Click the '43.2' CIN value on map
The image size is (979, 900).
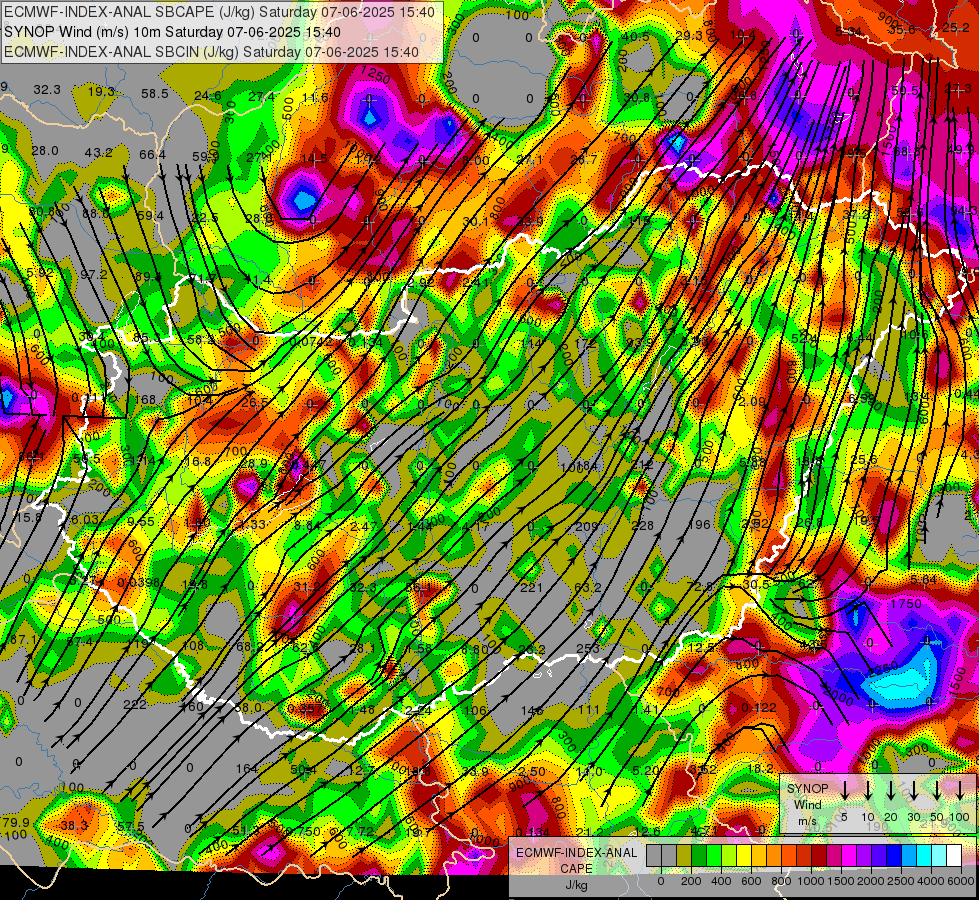tap(99, 152)
